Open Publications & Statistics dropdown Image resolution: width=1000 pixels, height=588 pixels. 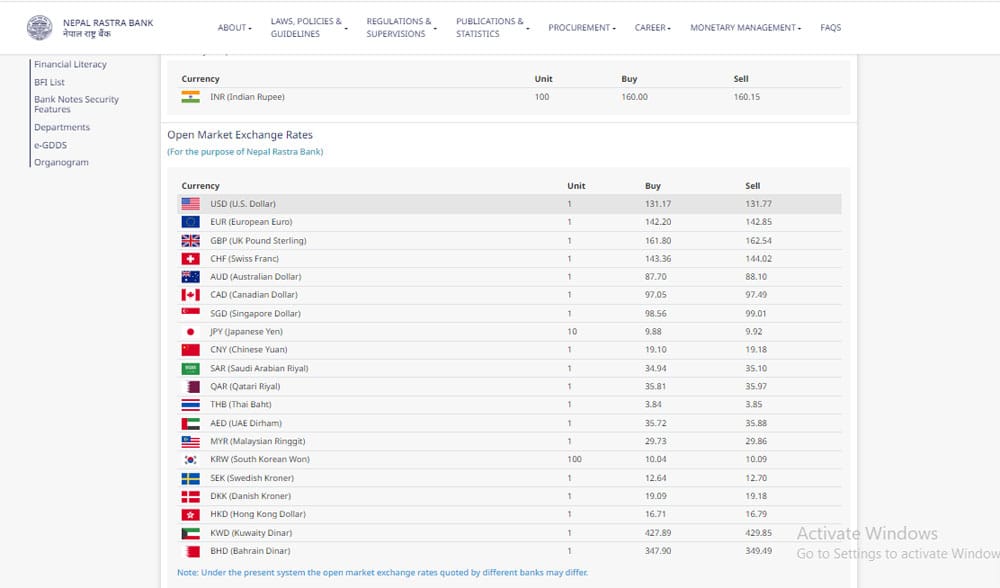[x=492, y=27]
